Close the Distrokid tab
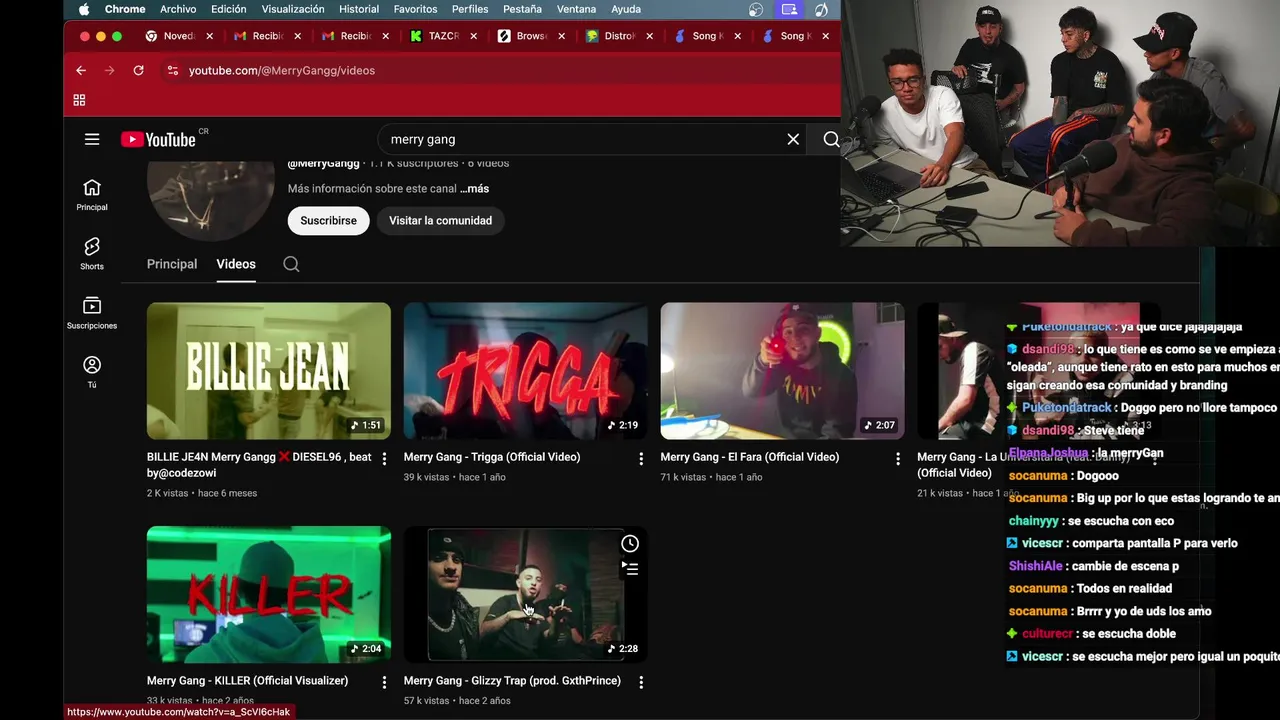 (649, 36)
